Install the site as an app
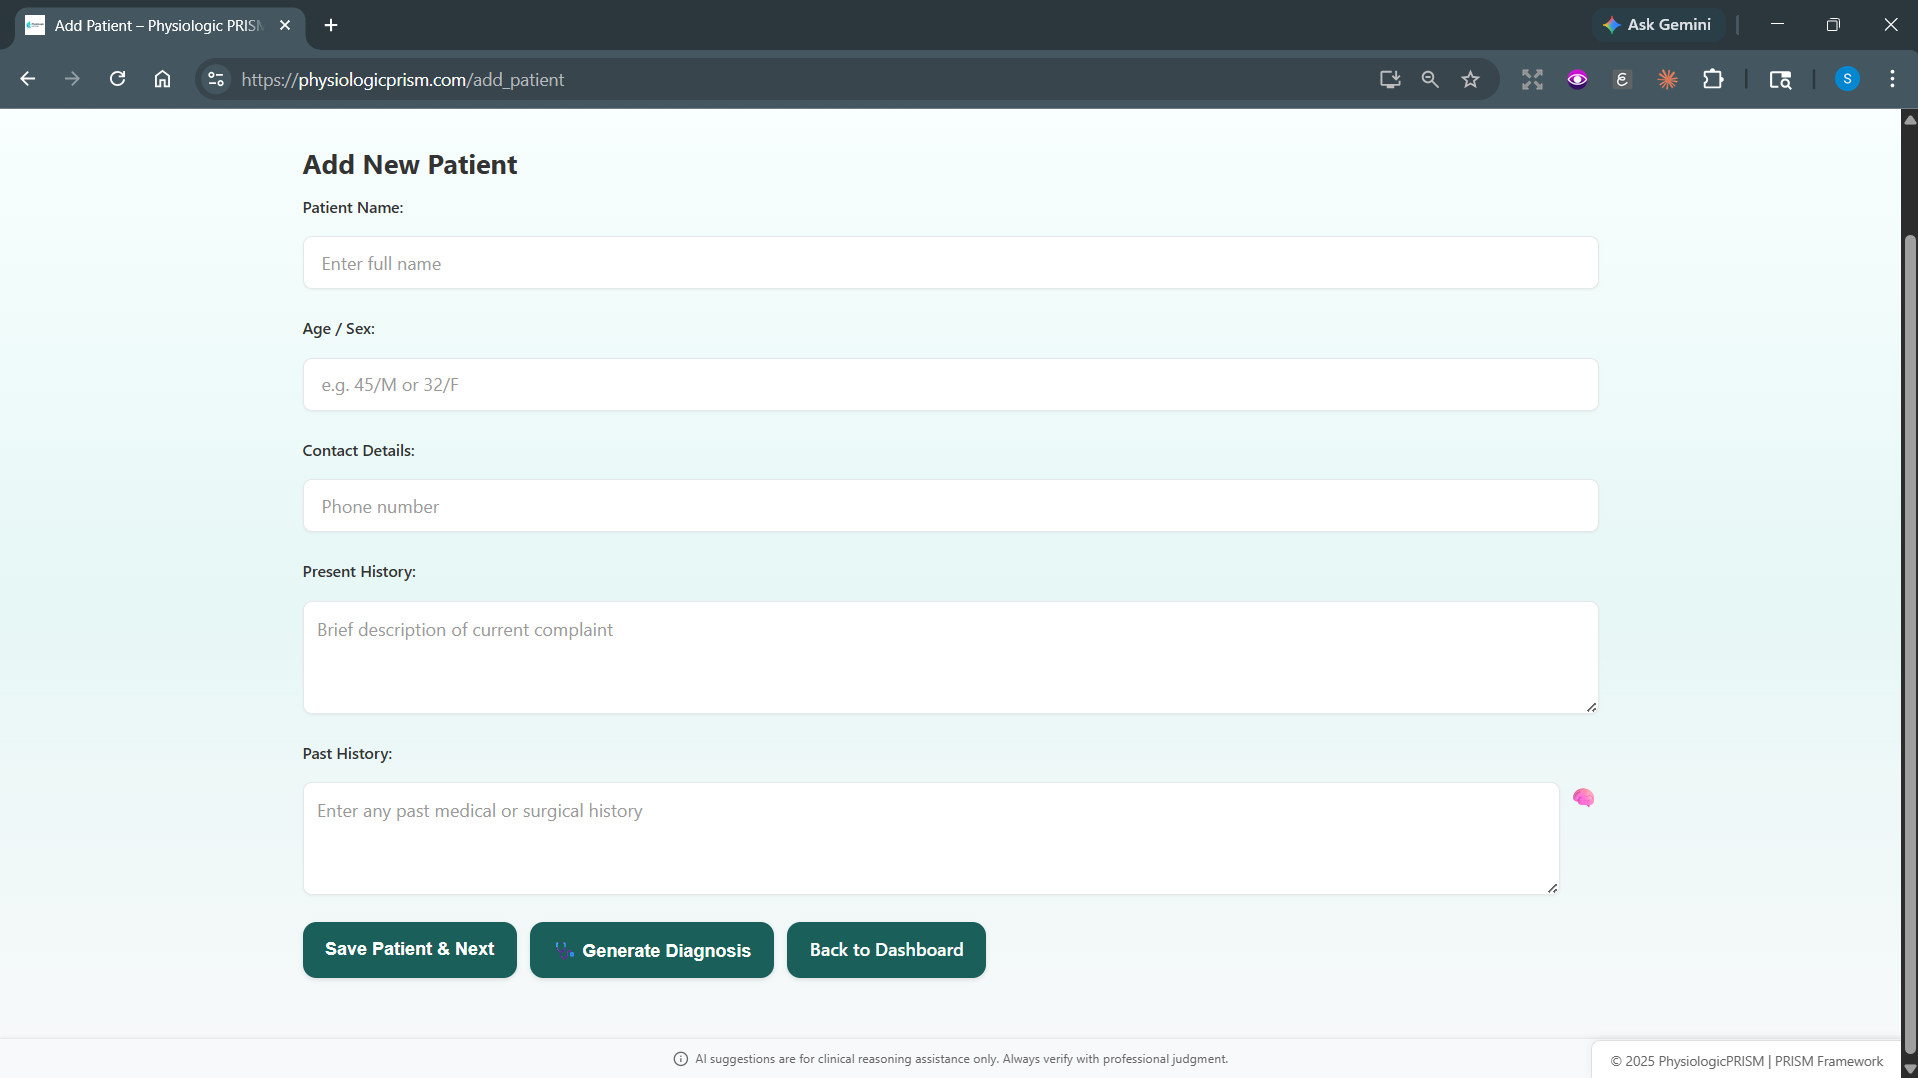 point(1389,79)
